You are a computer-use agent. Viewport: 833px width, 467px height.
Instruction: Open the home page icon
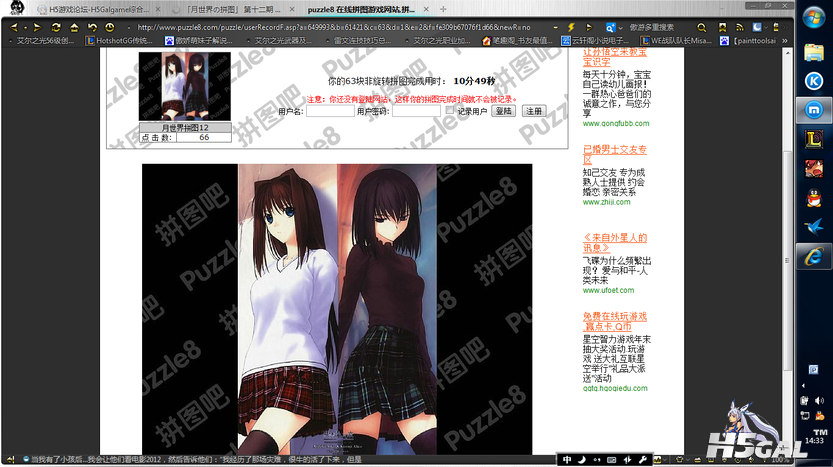(74, 27)
